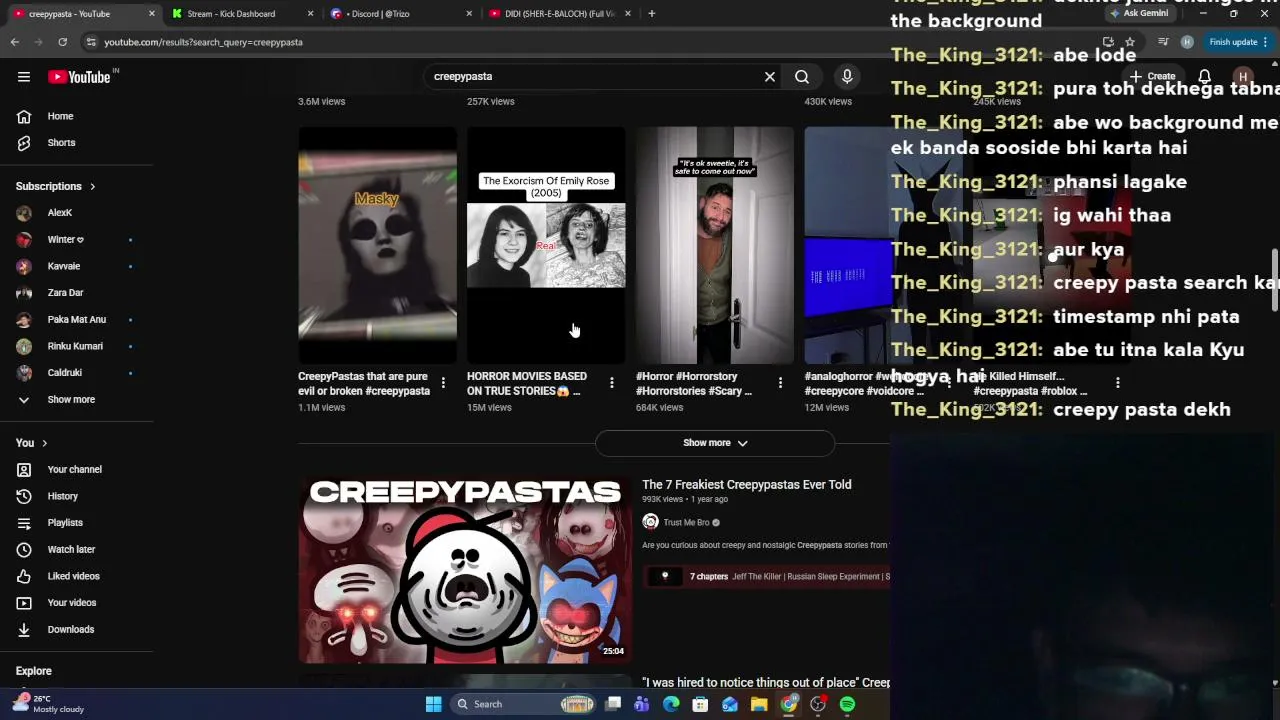Open options for the CreepyPastas pure evil short

point(443,383)
